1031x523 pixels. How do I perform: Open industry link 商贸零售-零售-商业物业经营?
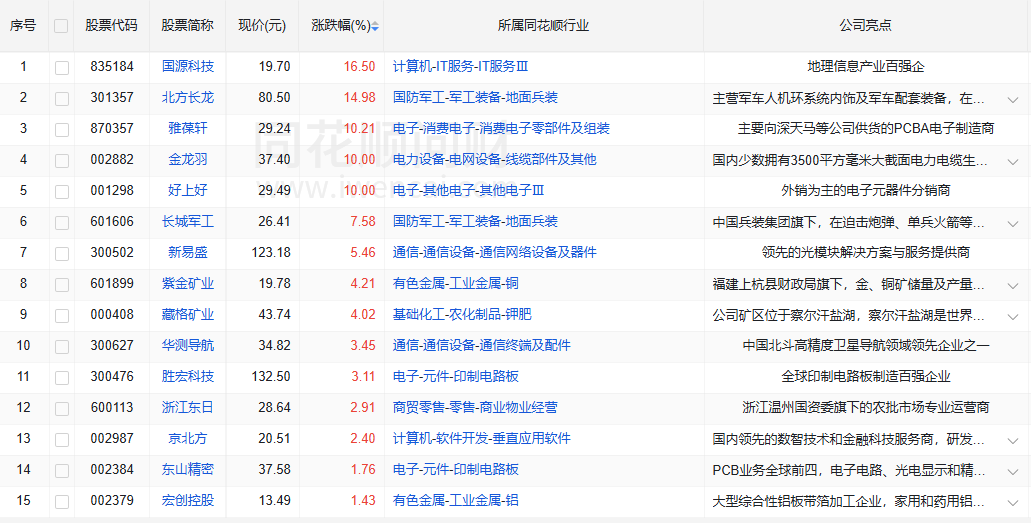475,407
